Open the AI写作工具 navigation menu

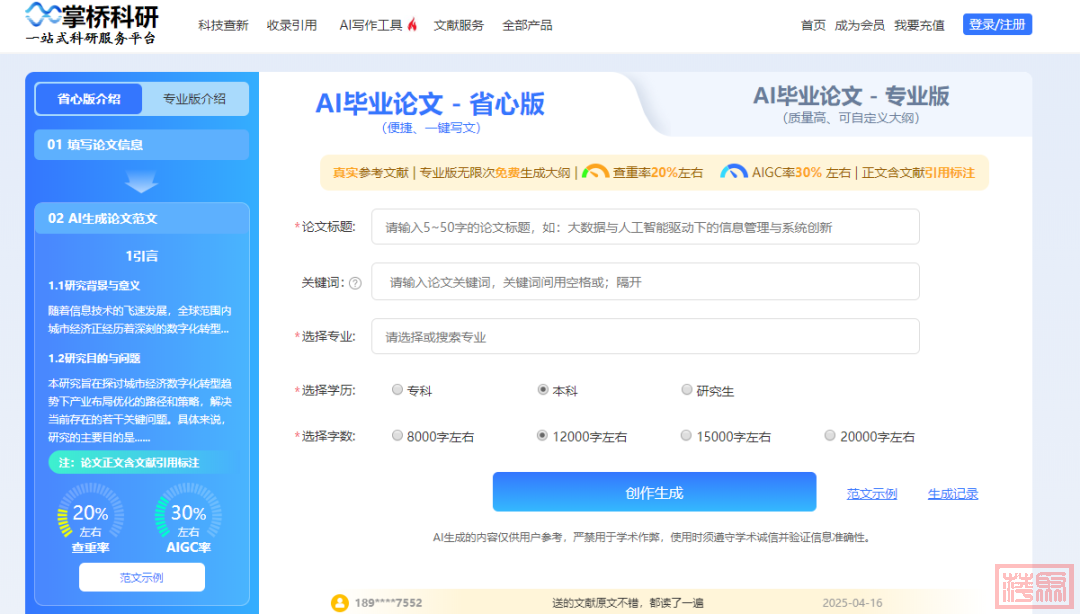[x=371, y=25]
